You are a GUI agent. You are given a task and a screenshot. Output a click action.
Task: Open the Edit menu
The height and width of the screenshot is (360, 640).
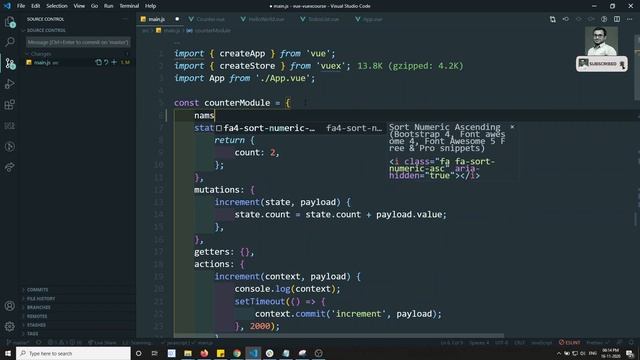(x=36, y=6)
